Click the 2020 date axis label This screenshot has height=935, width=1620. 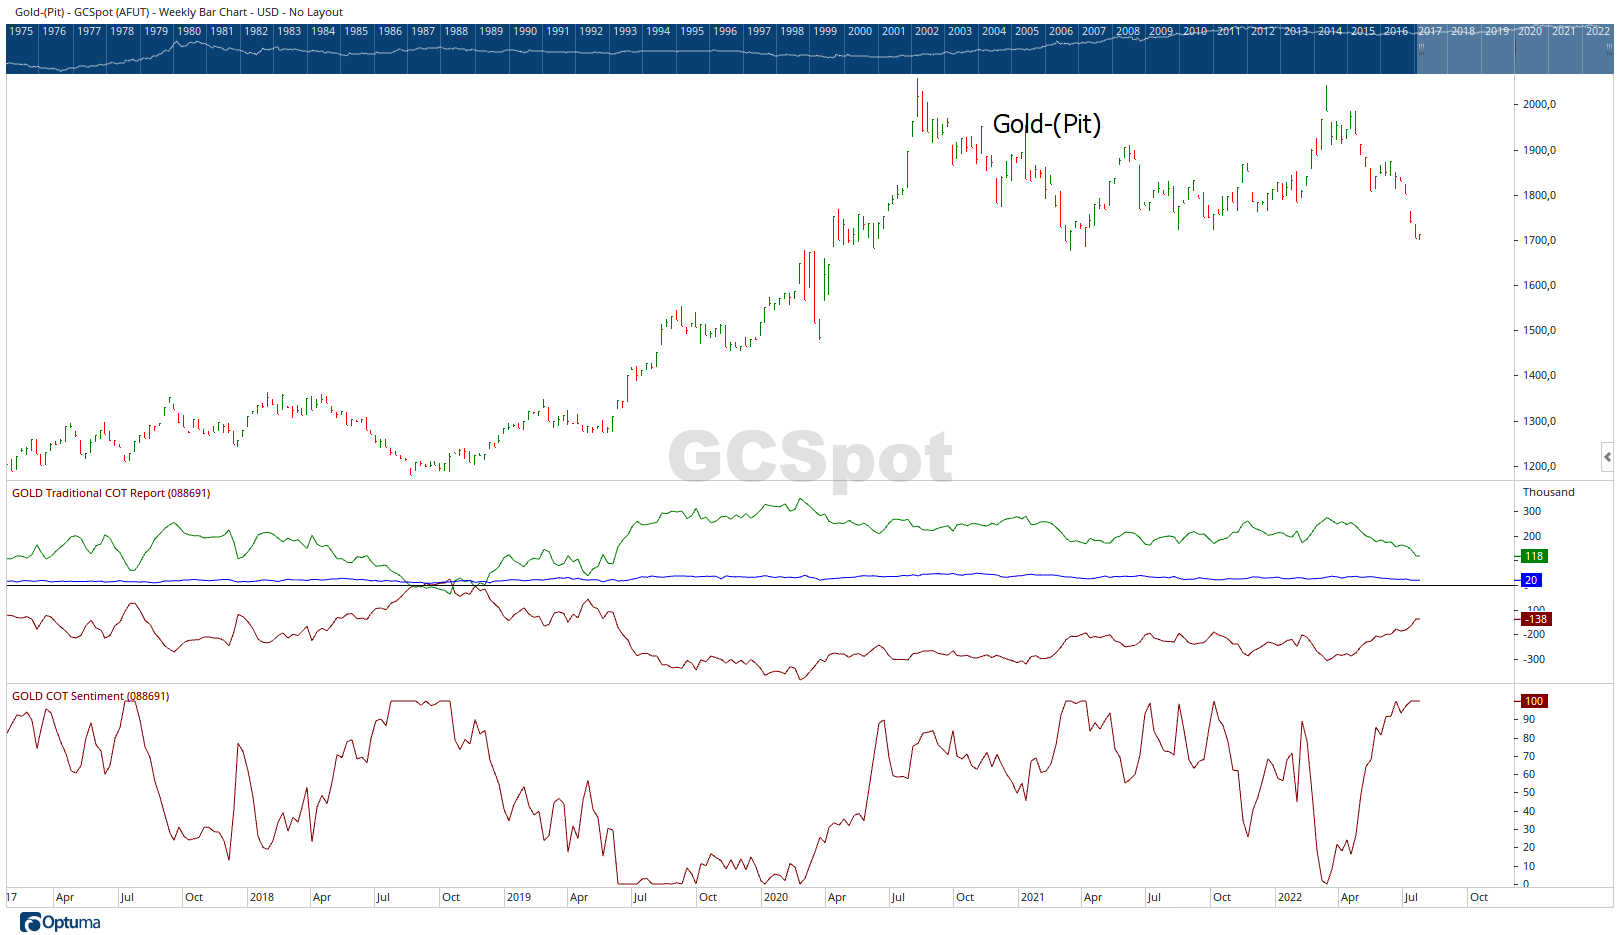(x=776, y=897)
